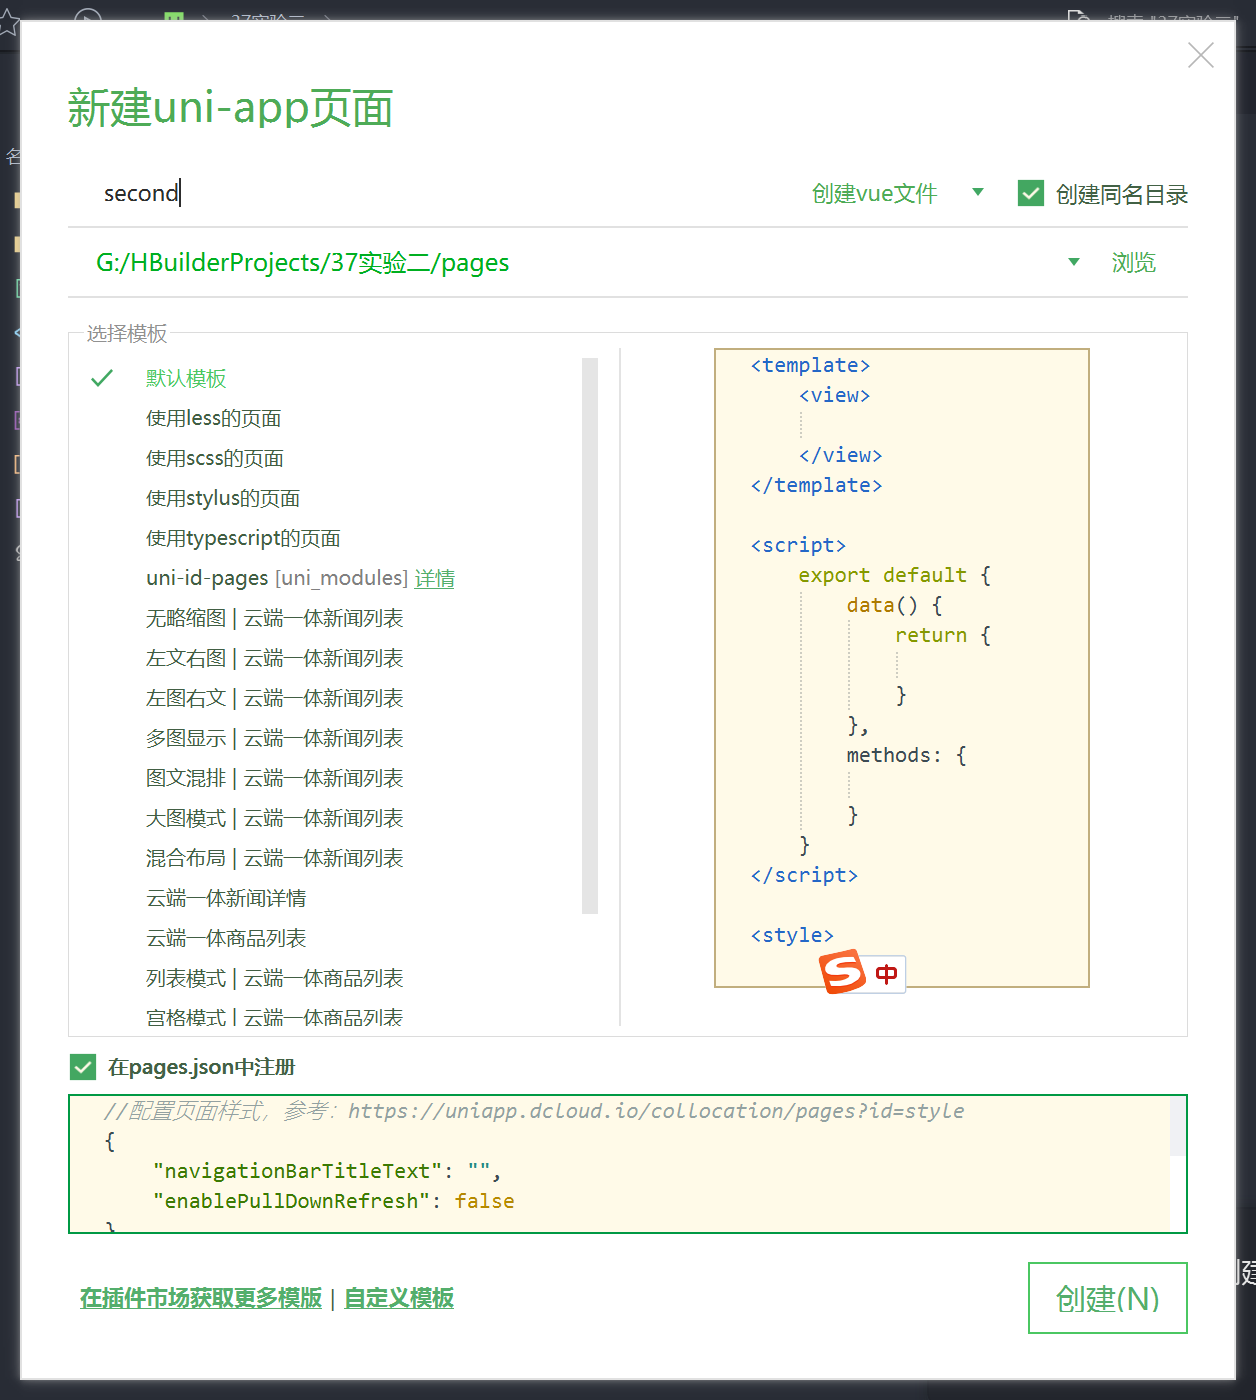The height and width of the screenshot is (1400, 1256).
Task: Select 宫格模式 | 云端一体商品列表 template
Action: point(274,1017)
